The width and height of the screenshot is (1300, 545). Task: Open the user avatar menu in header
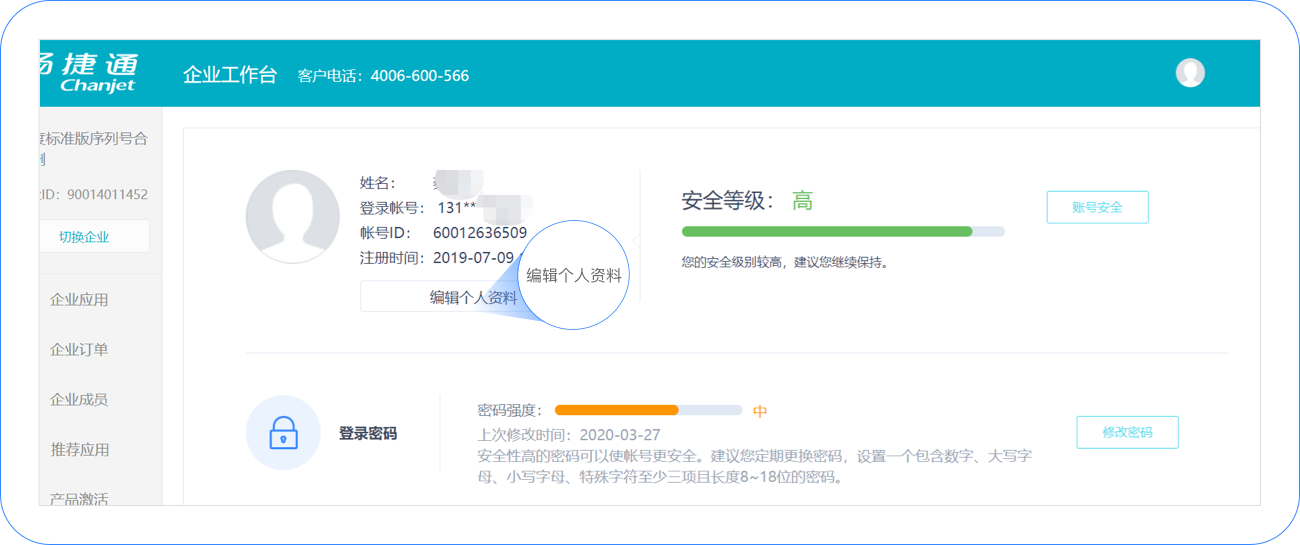1189,72
